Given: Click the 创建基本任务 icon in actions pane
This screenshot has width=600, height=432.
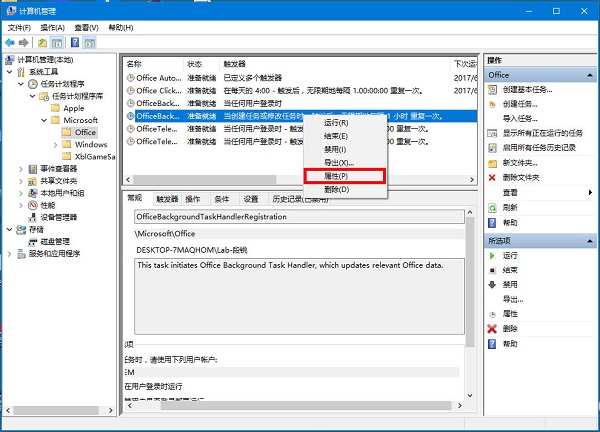Looking at the screenshot, I should (x=491, y=90).
